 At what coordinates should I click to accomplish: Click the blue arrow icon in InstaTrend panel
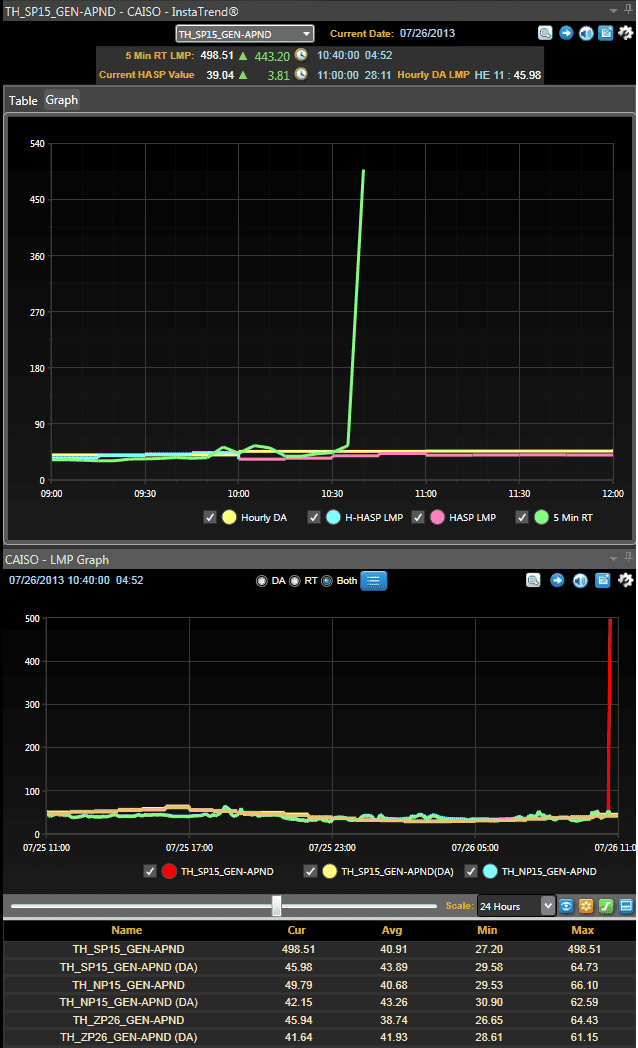tap(566, 33)
